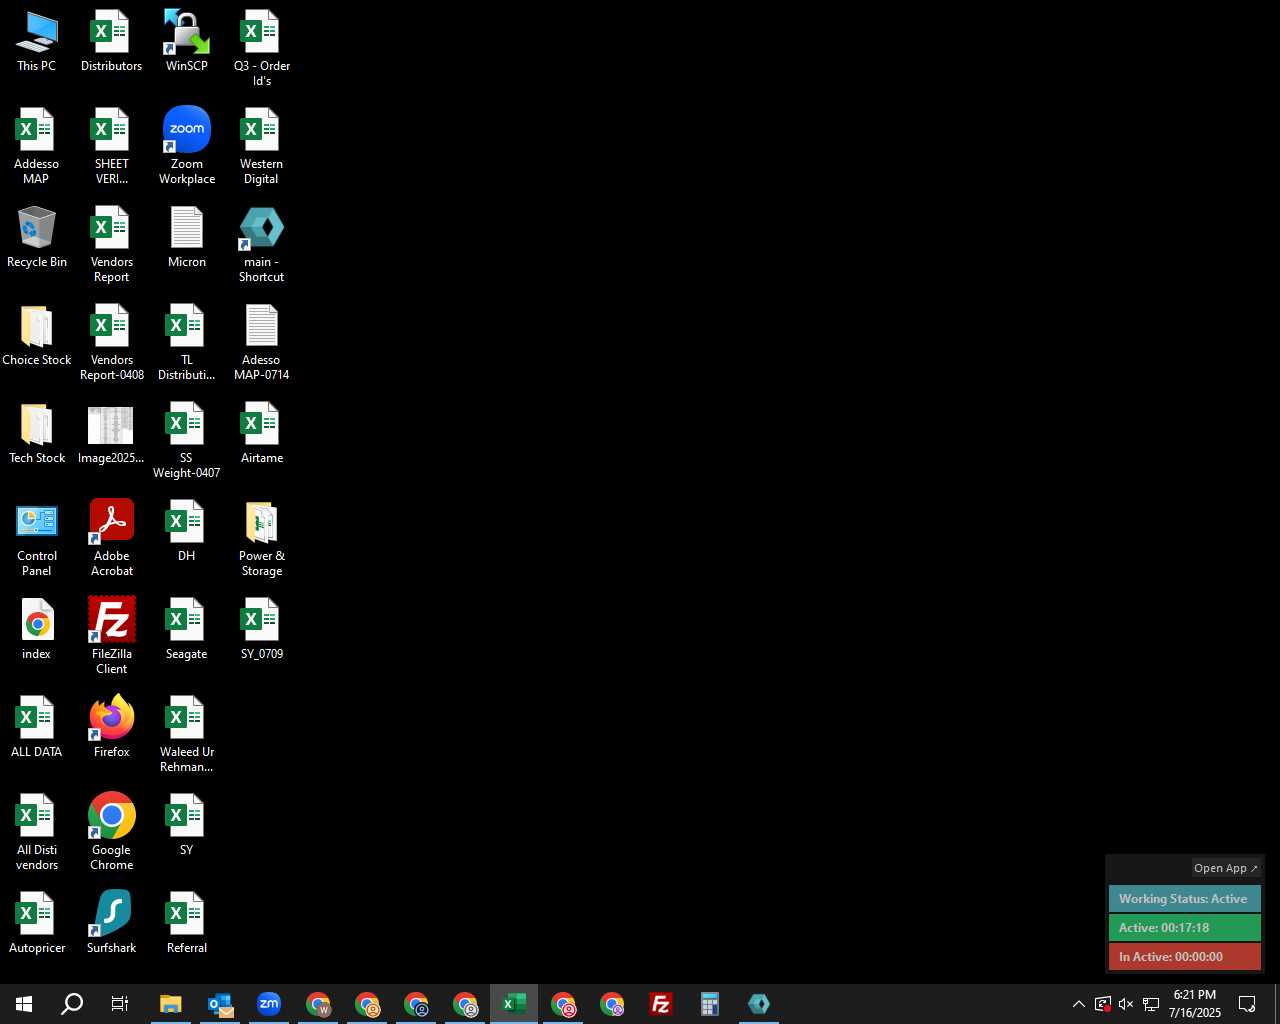Select the Addesso MAP Excel file
Screen dimensions: 1280x1024
point(37,147)
